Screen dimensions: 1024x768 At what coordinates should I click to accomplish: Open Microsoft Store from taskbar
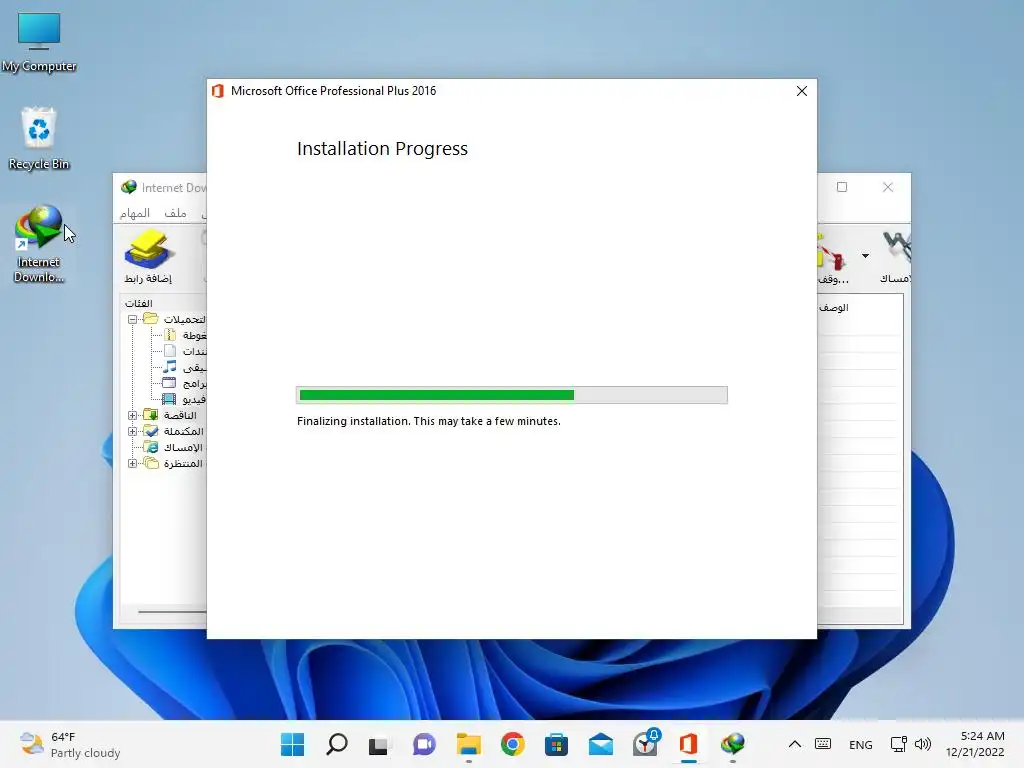click(x=556, y=744)
